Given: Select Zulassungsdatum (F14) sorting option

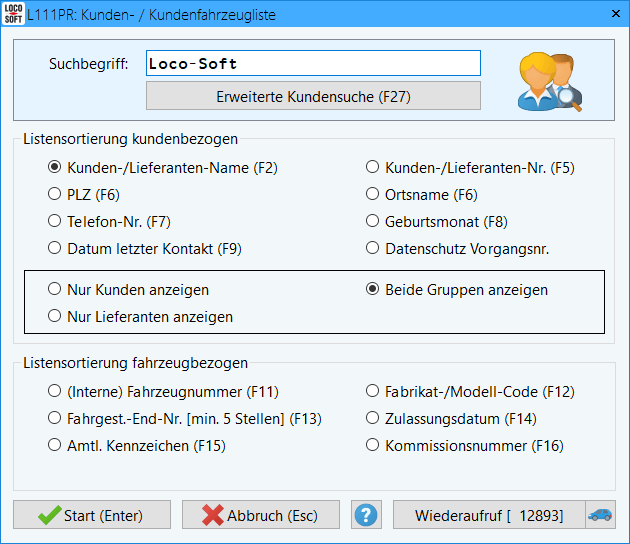Looking at the screenshot, I should click(373, 419).
